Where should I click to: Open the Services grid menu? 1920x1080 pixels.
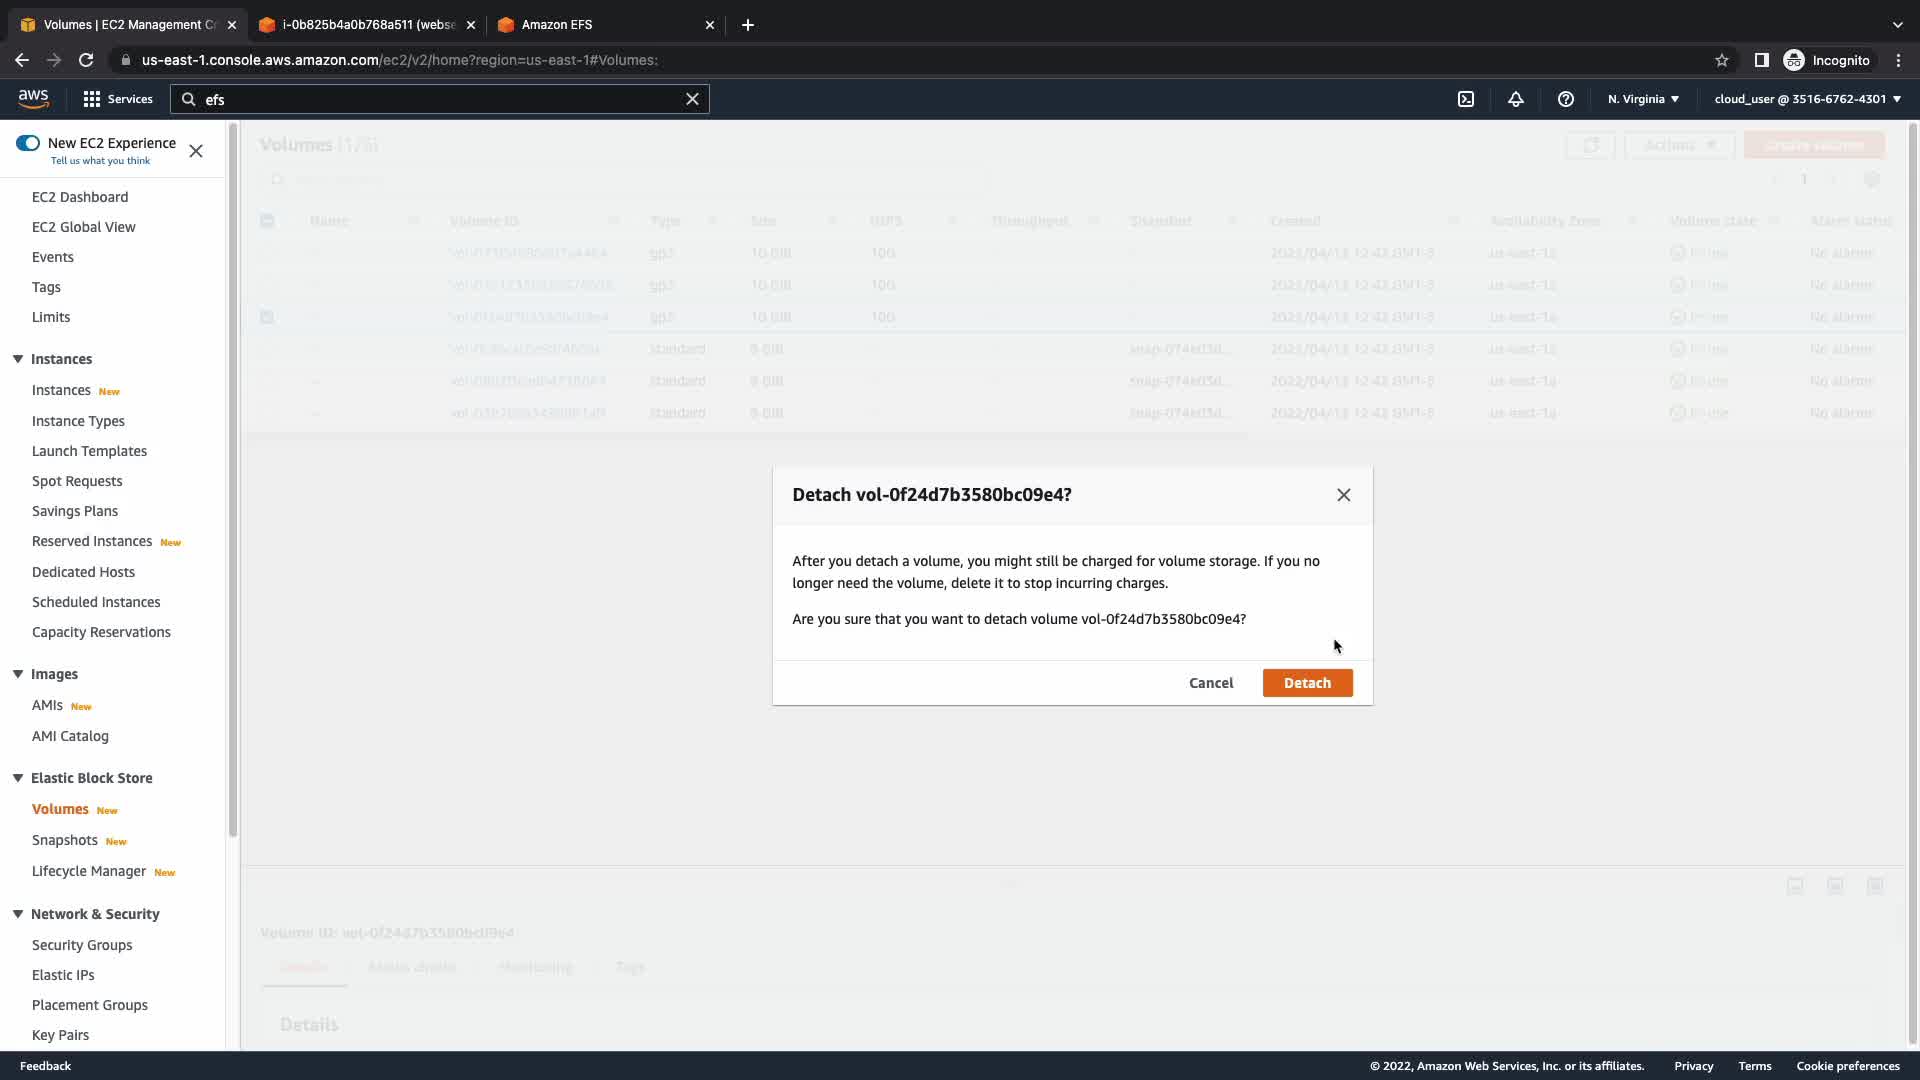tap(118, 99)
